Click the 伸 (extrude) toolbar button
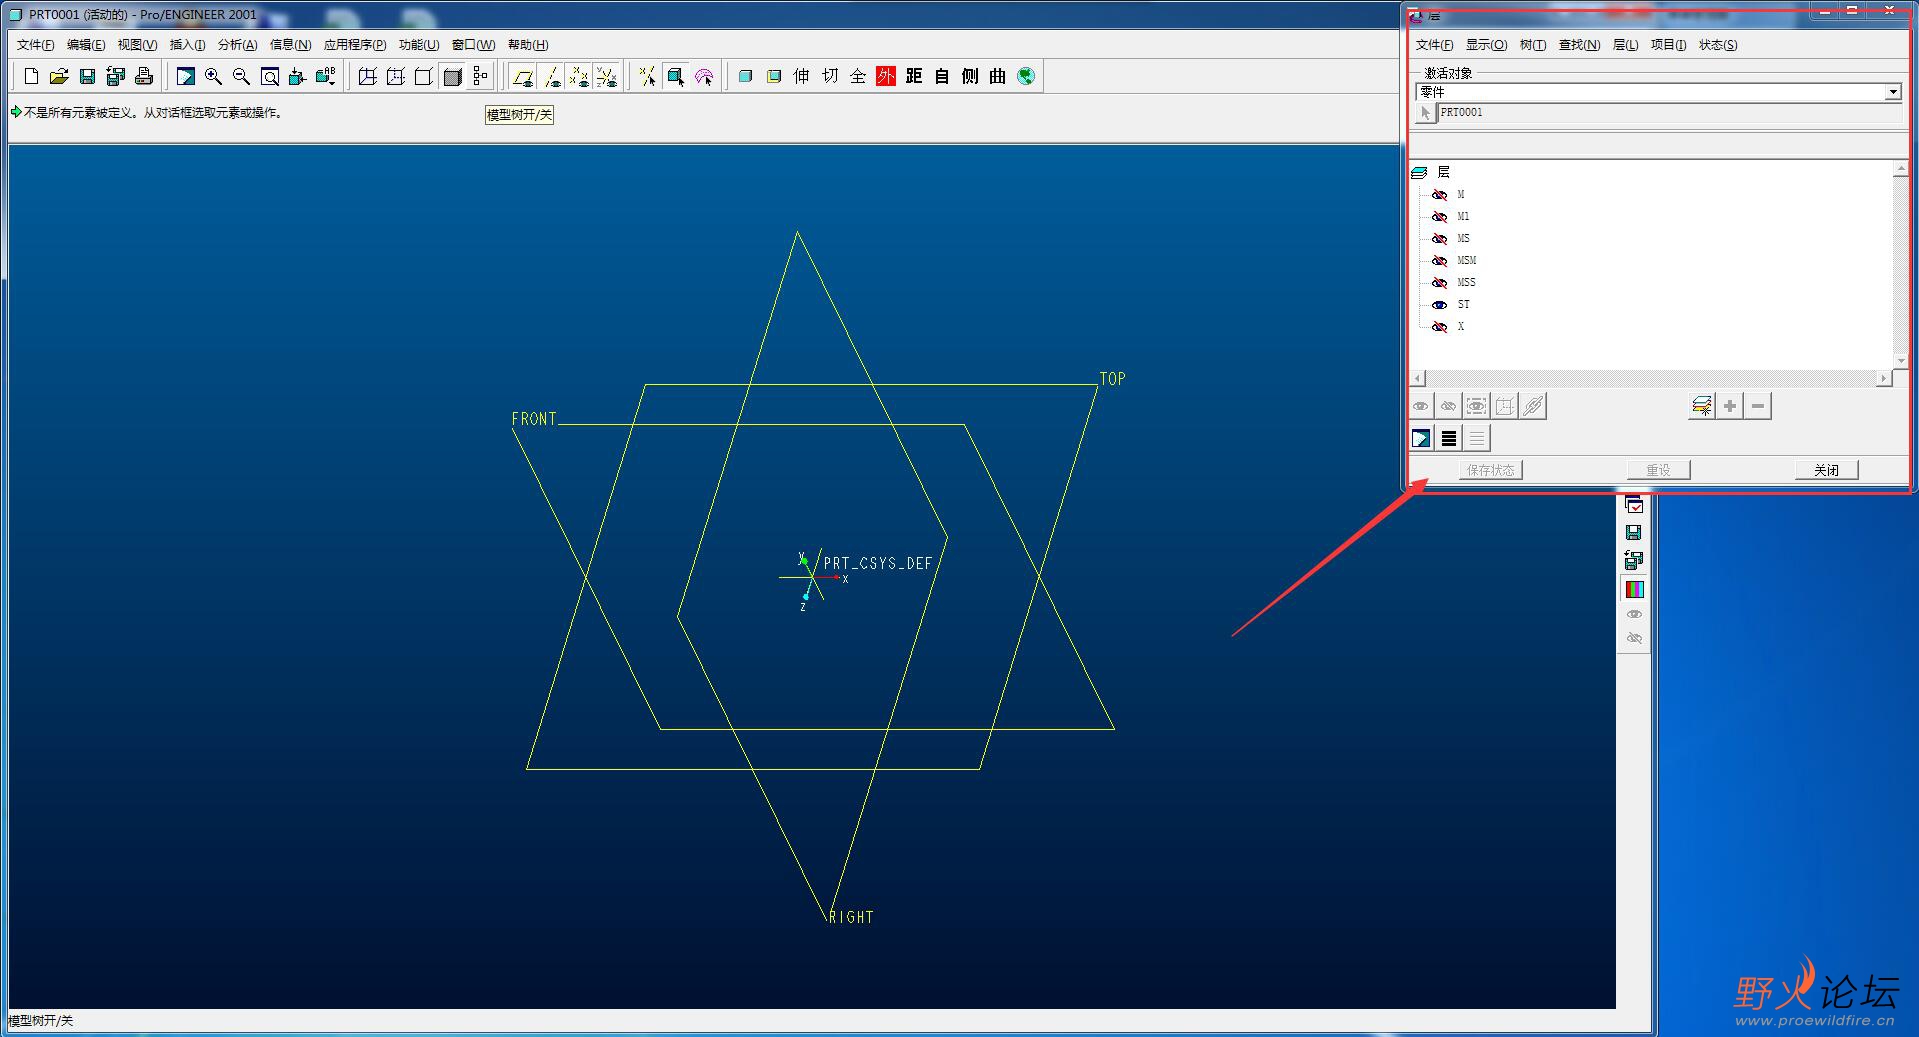Screen dimensions: 1919x1037 tap(801, 76)
